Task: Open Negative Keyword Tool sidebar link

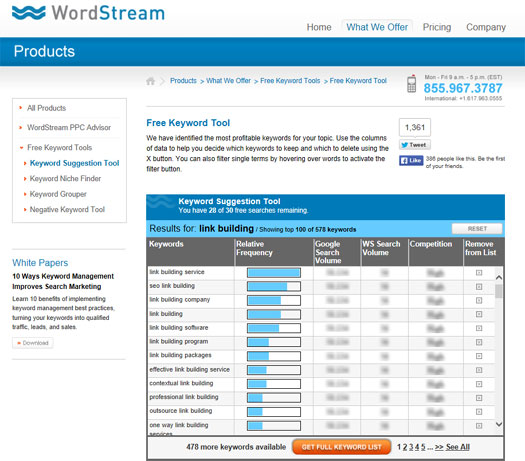Action: tap(67, 209)
